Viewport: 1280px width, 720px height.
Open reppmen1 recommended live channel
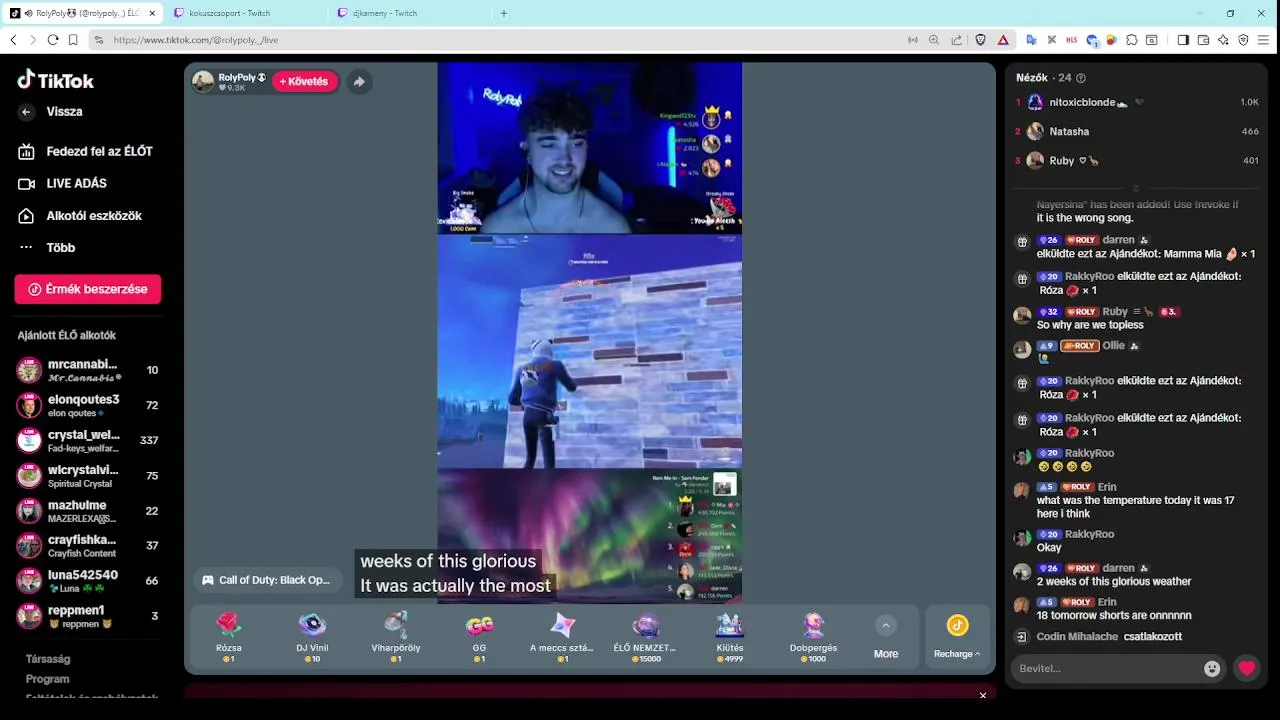point(88,616)
